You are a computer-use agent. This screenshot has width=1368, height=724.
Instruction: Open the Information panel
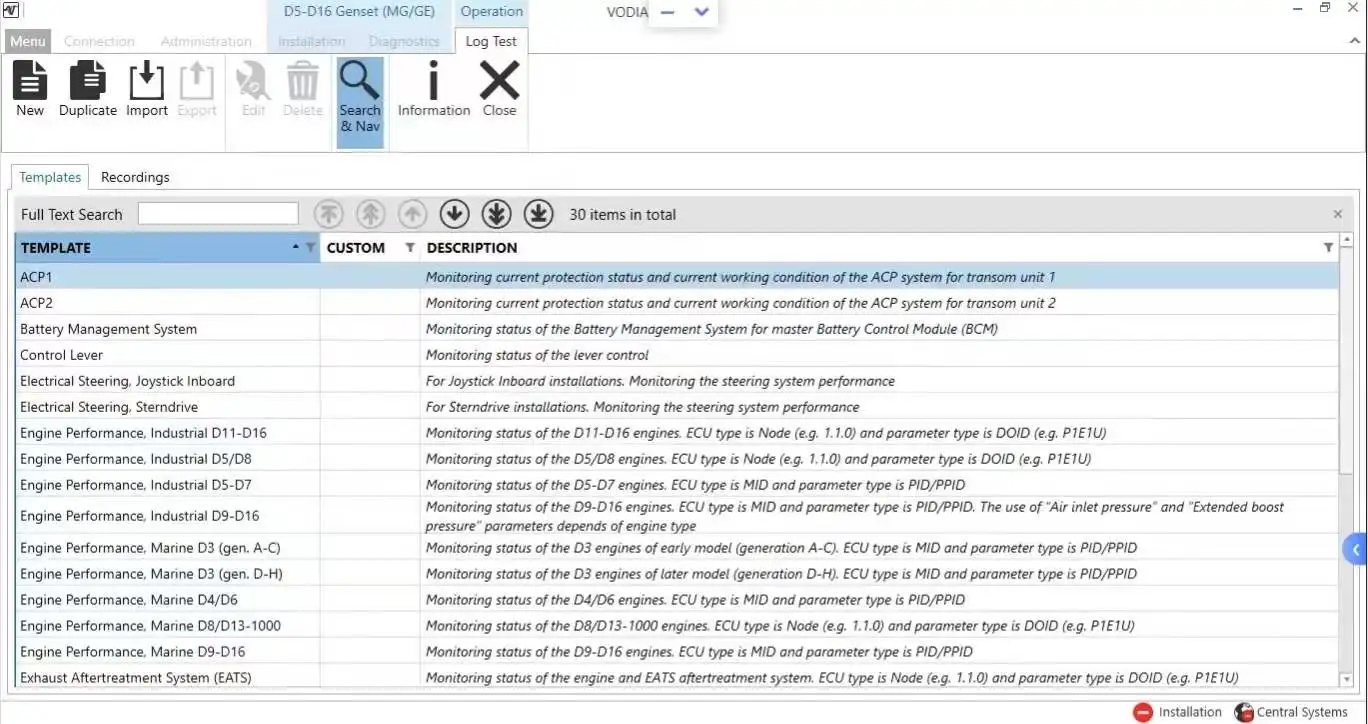(434, 89)
